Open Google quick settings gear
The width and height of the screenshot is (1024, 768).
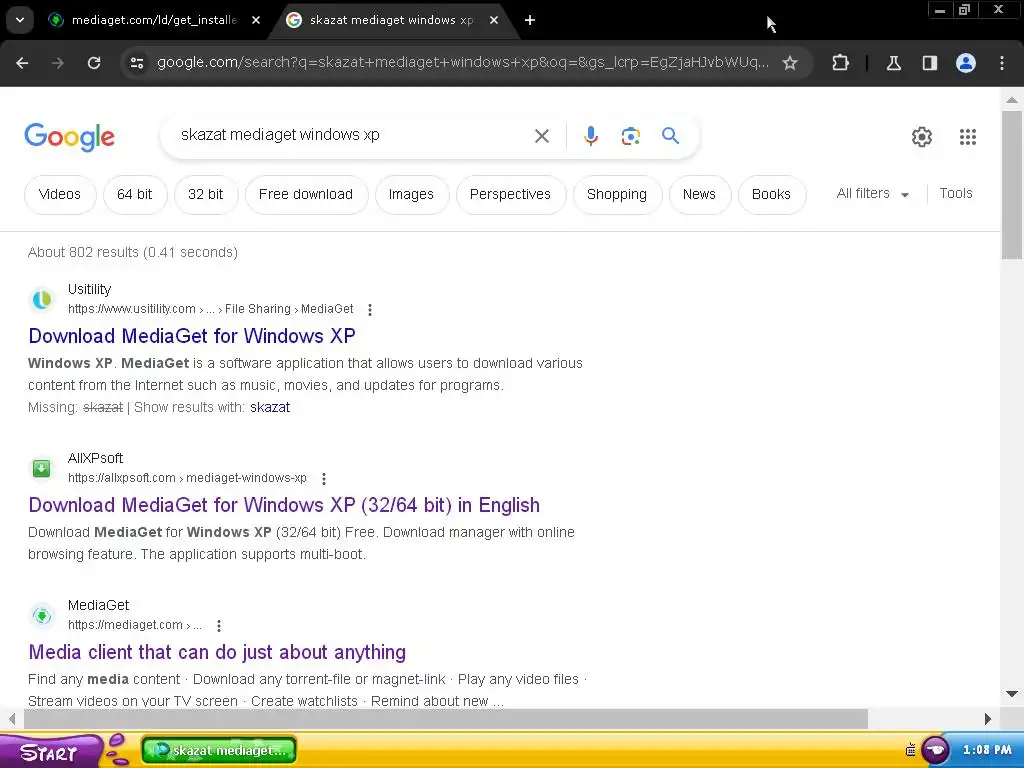click(x=921, y=136)
